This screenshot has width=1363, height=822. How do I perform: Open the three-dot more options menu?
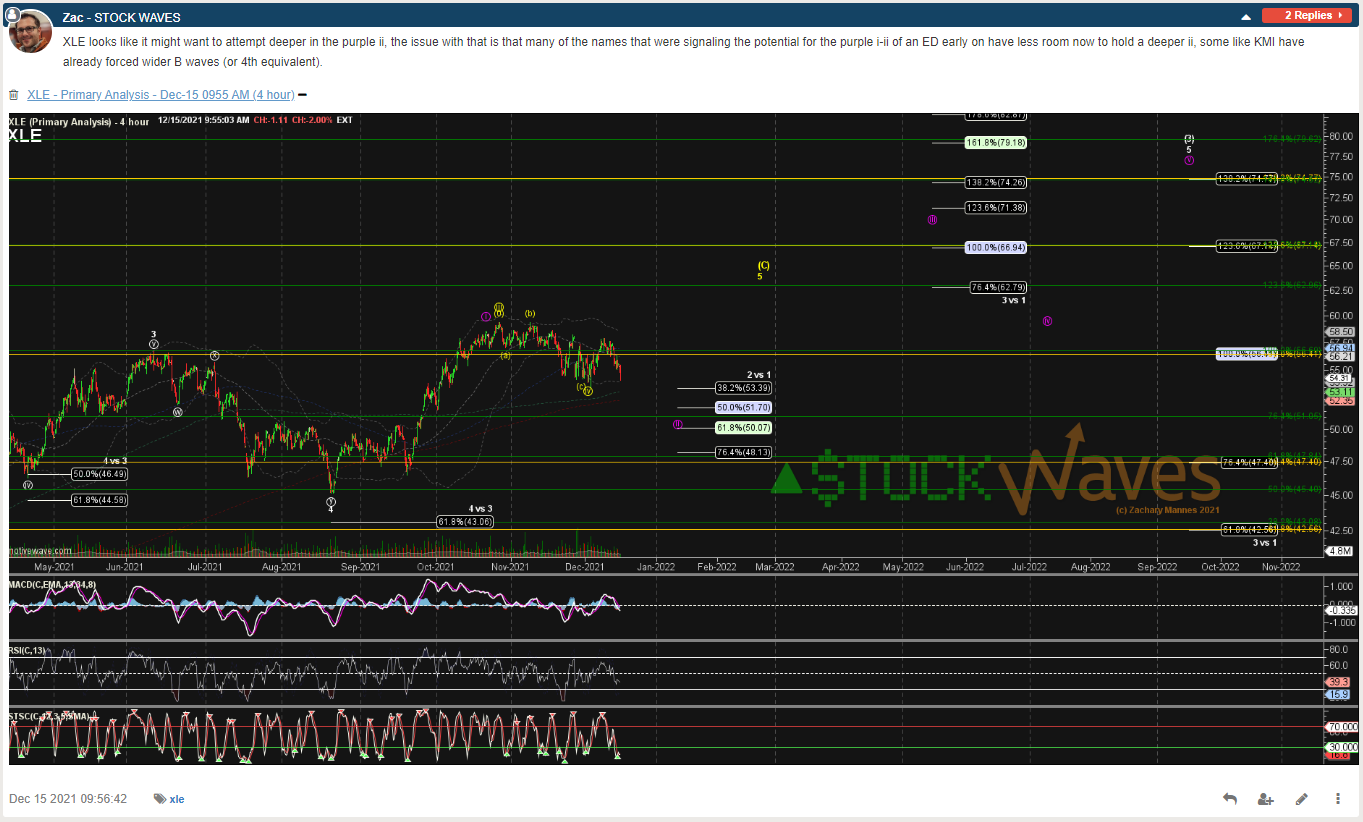click(1338, 799)
